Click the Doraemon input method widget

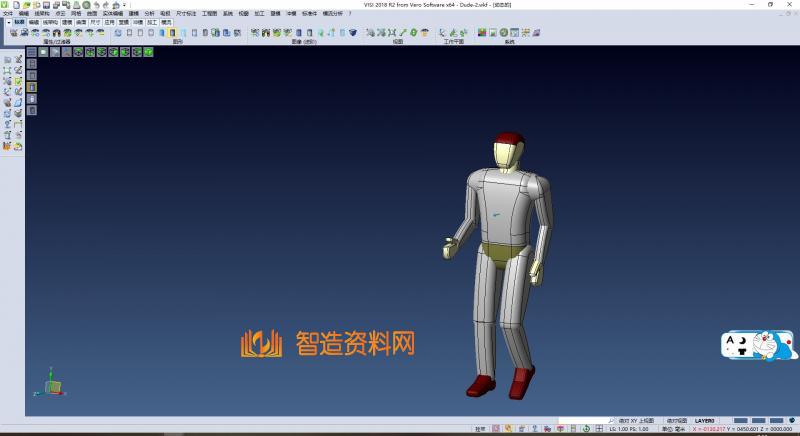pos(759,345)
